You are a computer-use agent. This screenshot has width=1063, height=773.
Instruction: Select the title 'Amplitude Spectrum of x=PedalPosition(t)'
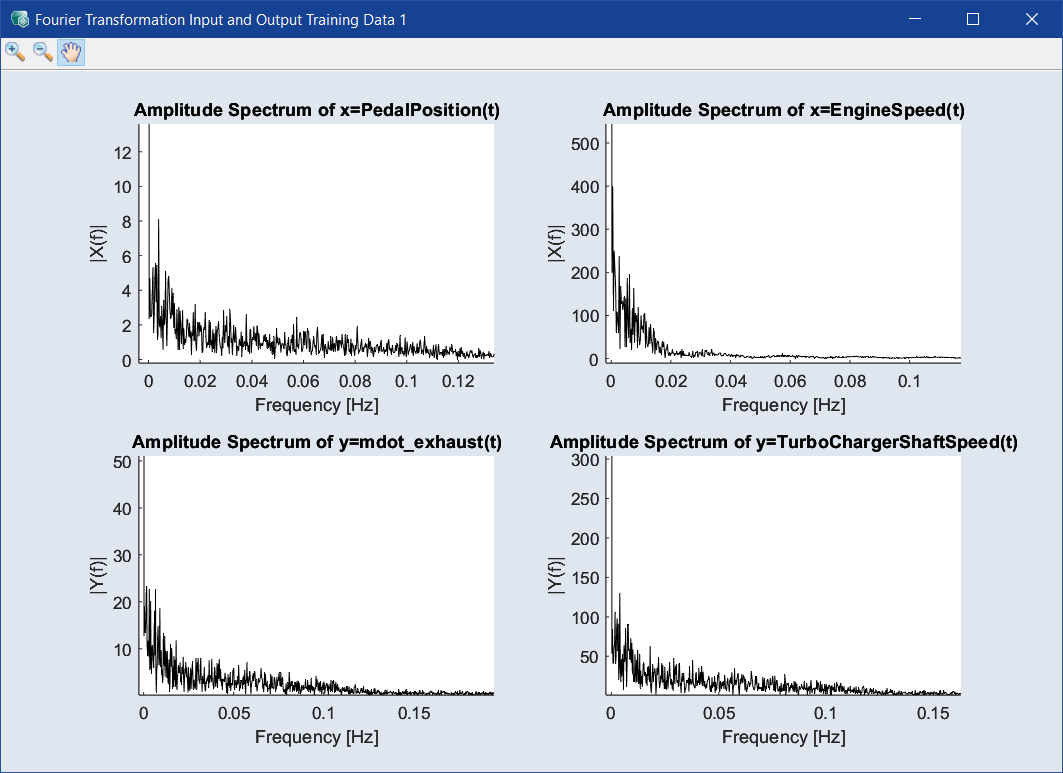pyautogui.click(x=317, y=111)
